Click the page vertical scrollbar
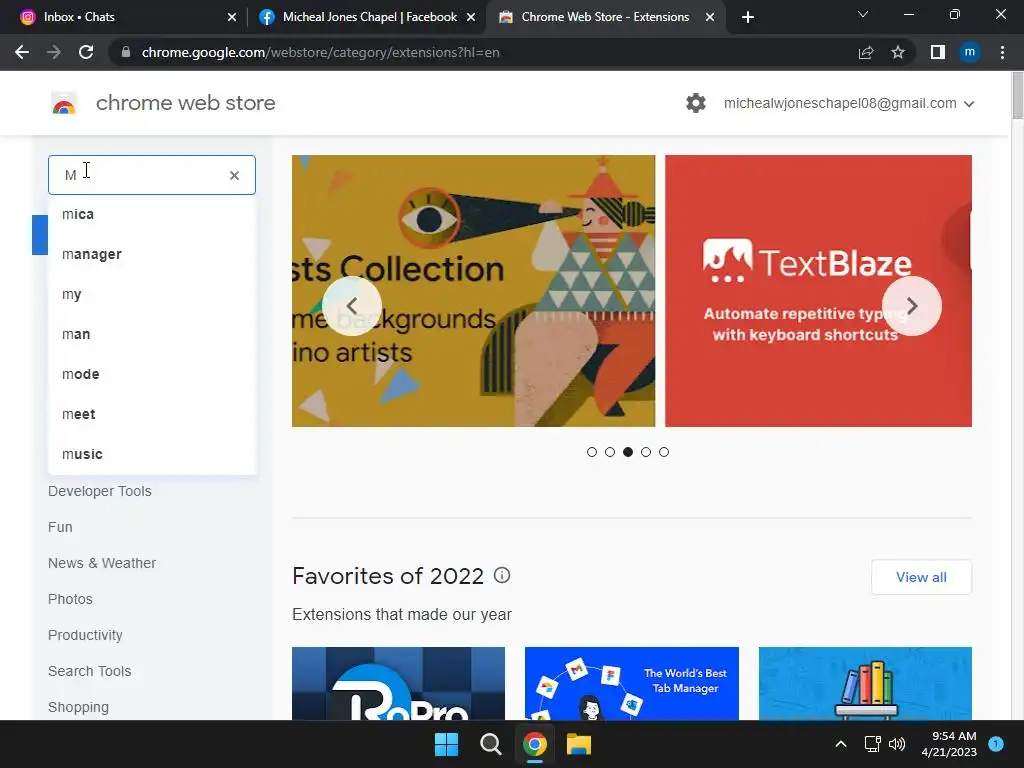 (1017, 95)
